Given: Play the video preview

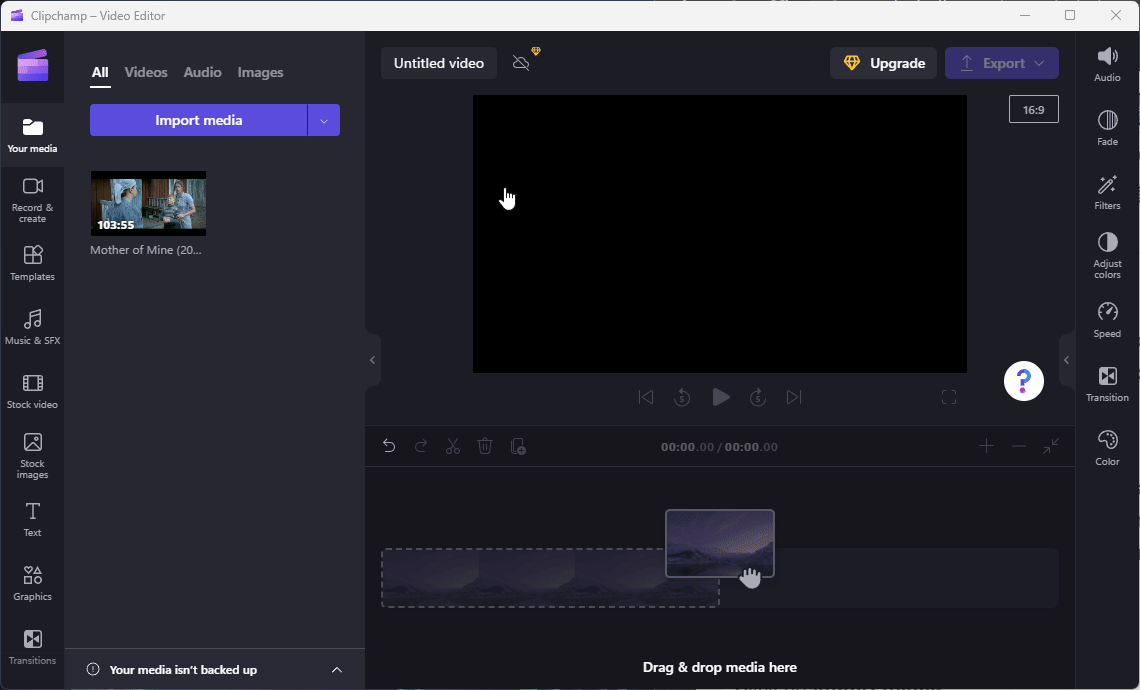Looking at the screenshot, I should point(720,396).
